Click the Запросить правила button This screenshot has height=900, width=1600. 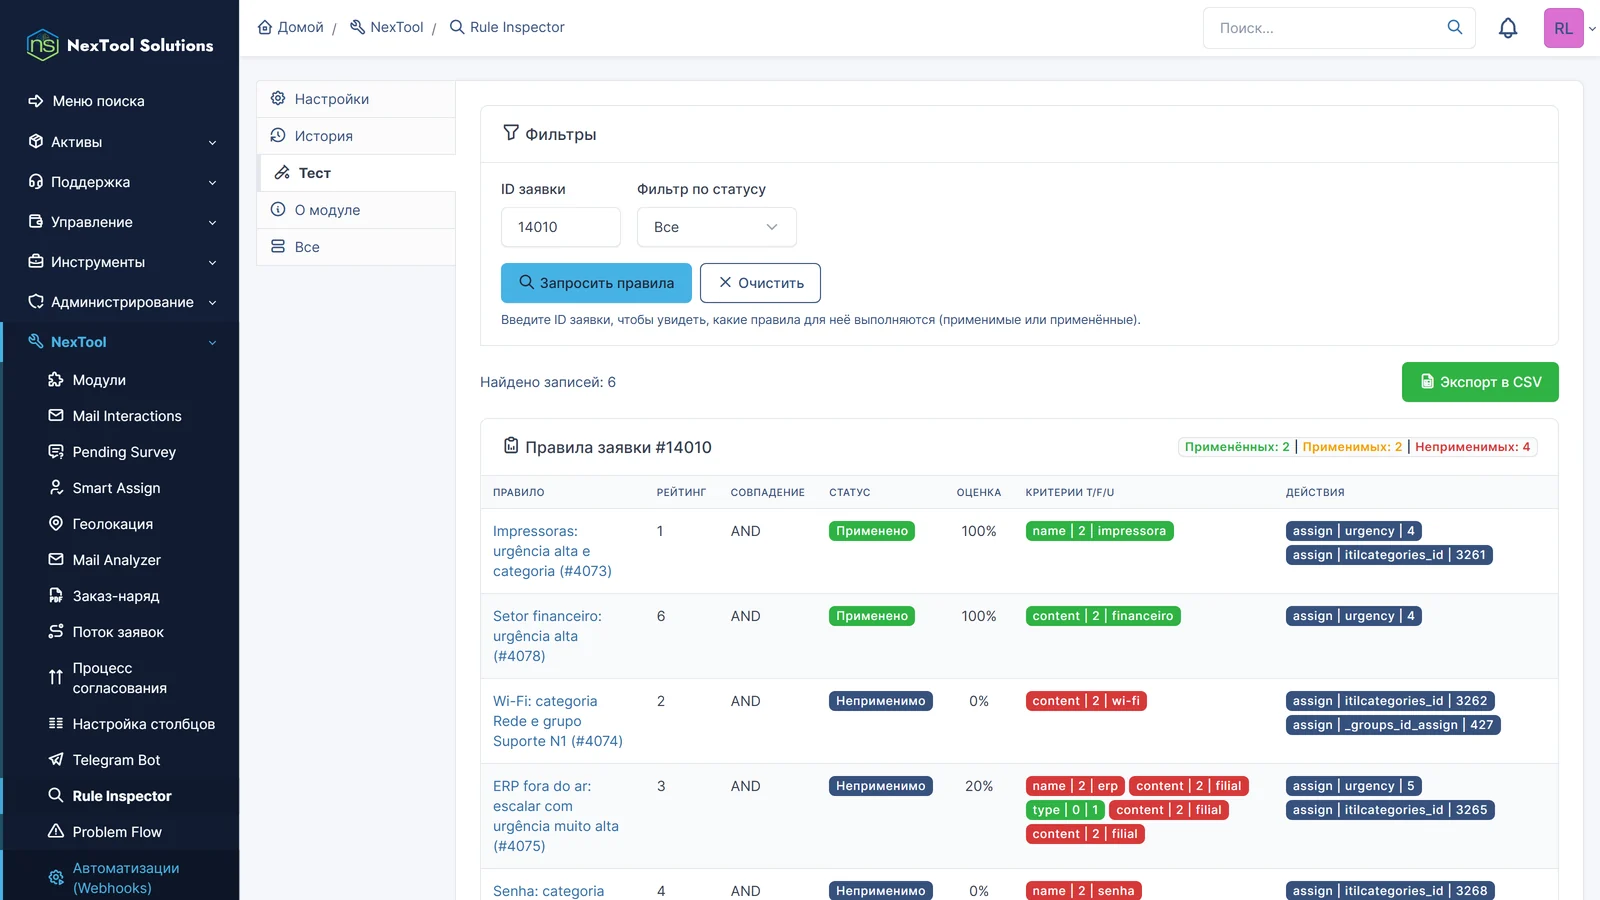point(596,283)
